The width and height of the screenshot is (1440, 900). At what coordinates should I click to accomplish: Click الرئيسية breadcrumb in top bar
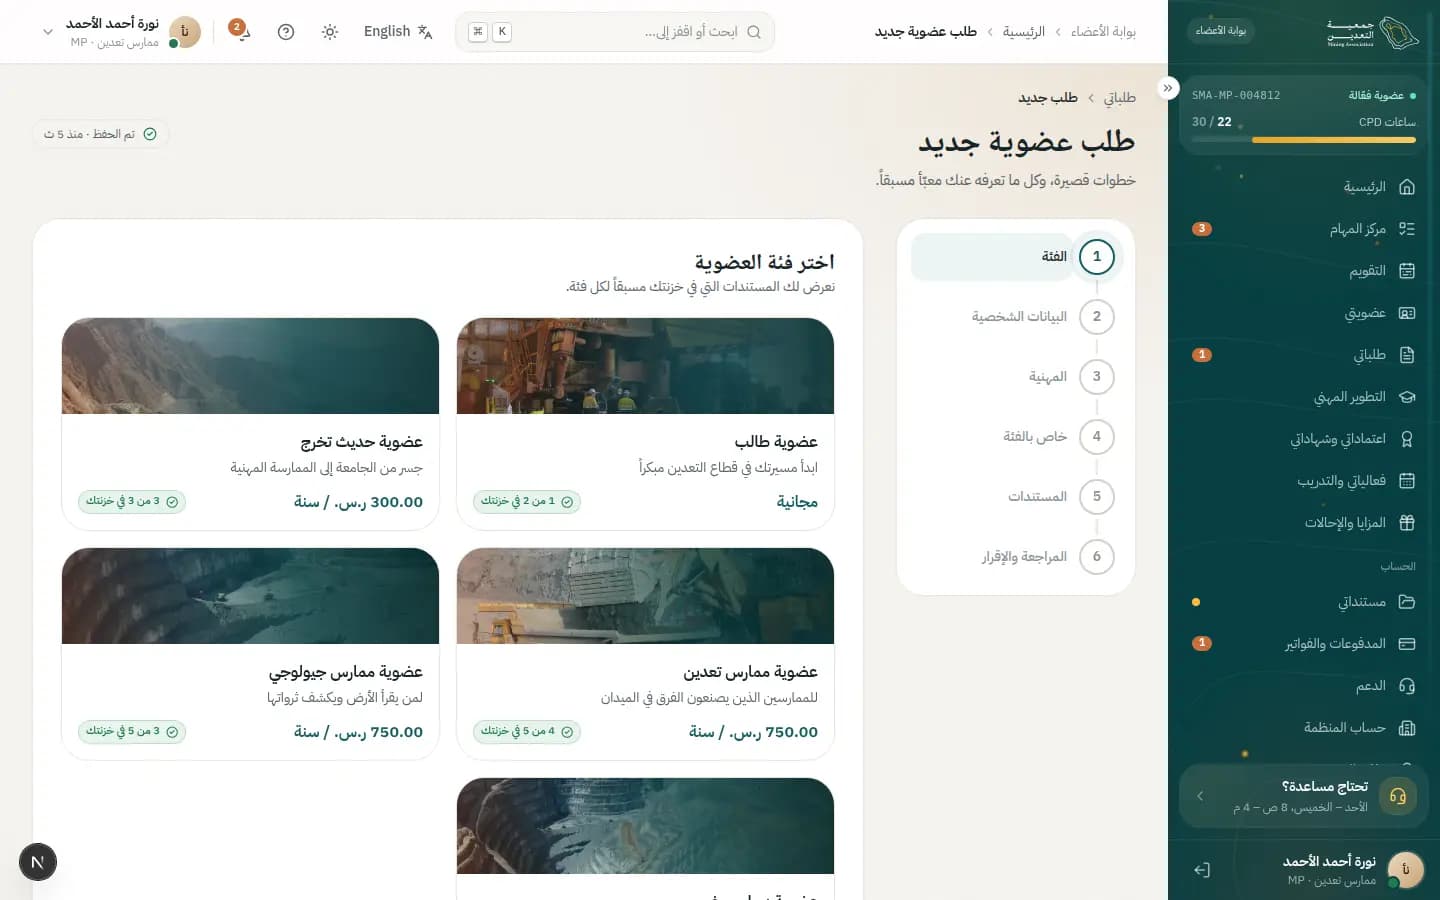[x=1023, y=32]
